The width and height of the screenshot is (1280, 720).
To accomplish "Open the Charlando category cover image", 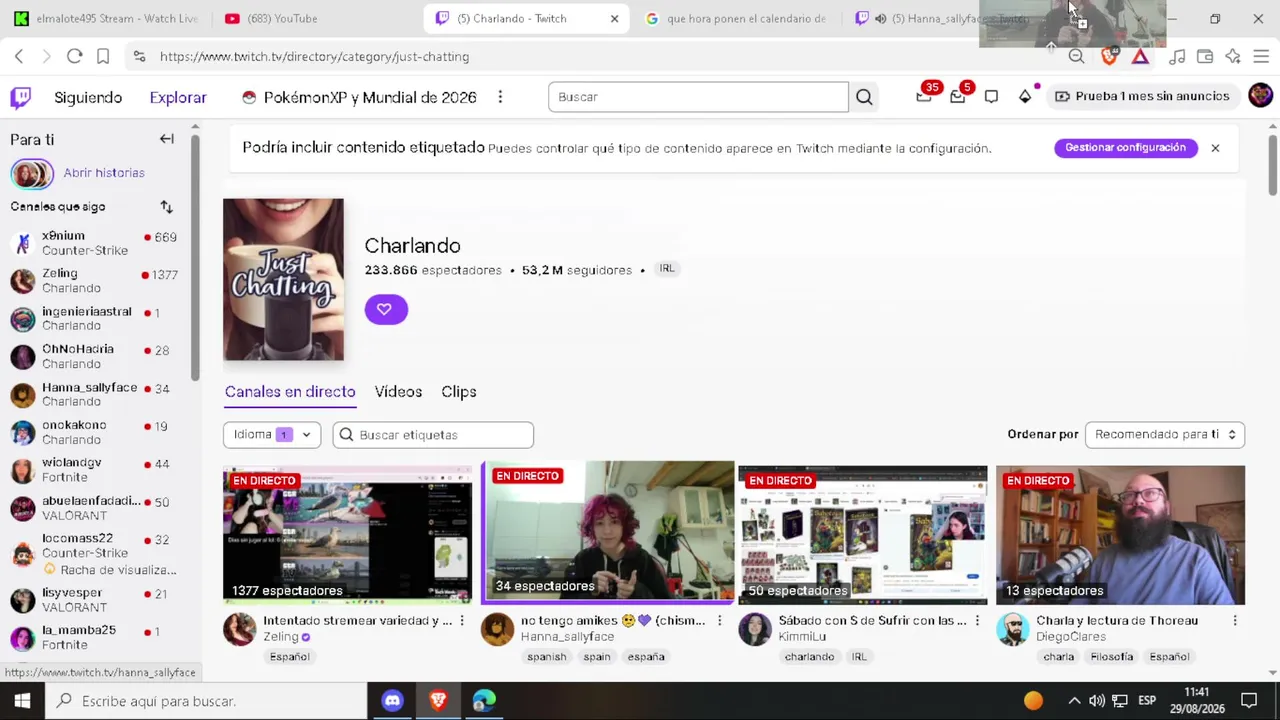I will 283,279.
